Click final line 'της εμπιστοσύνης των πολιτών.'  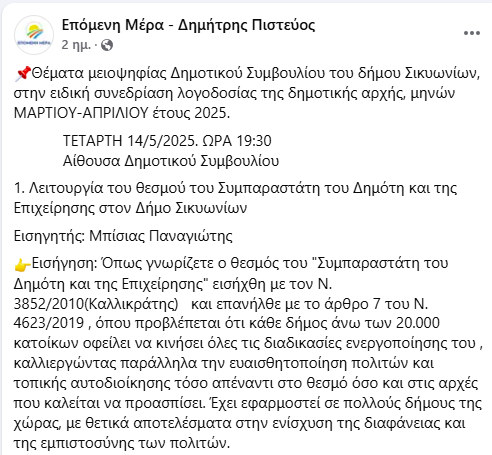pos(122,444)
